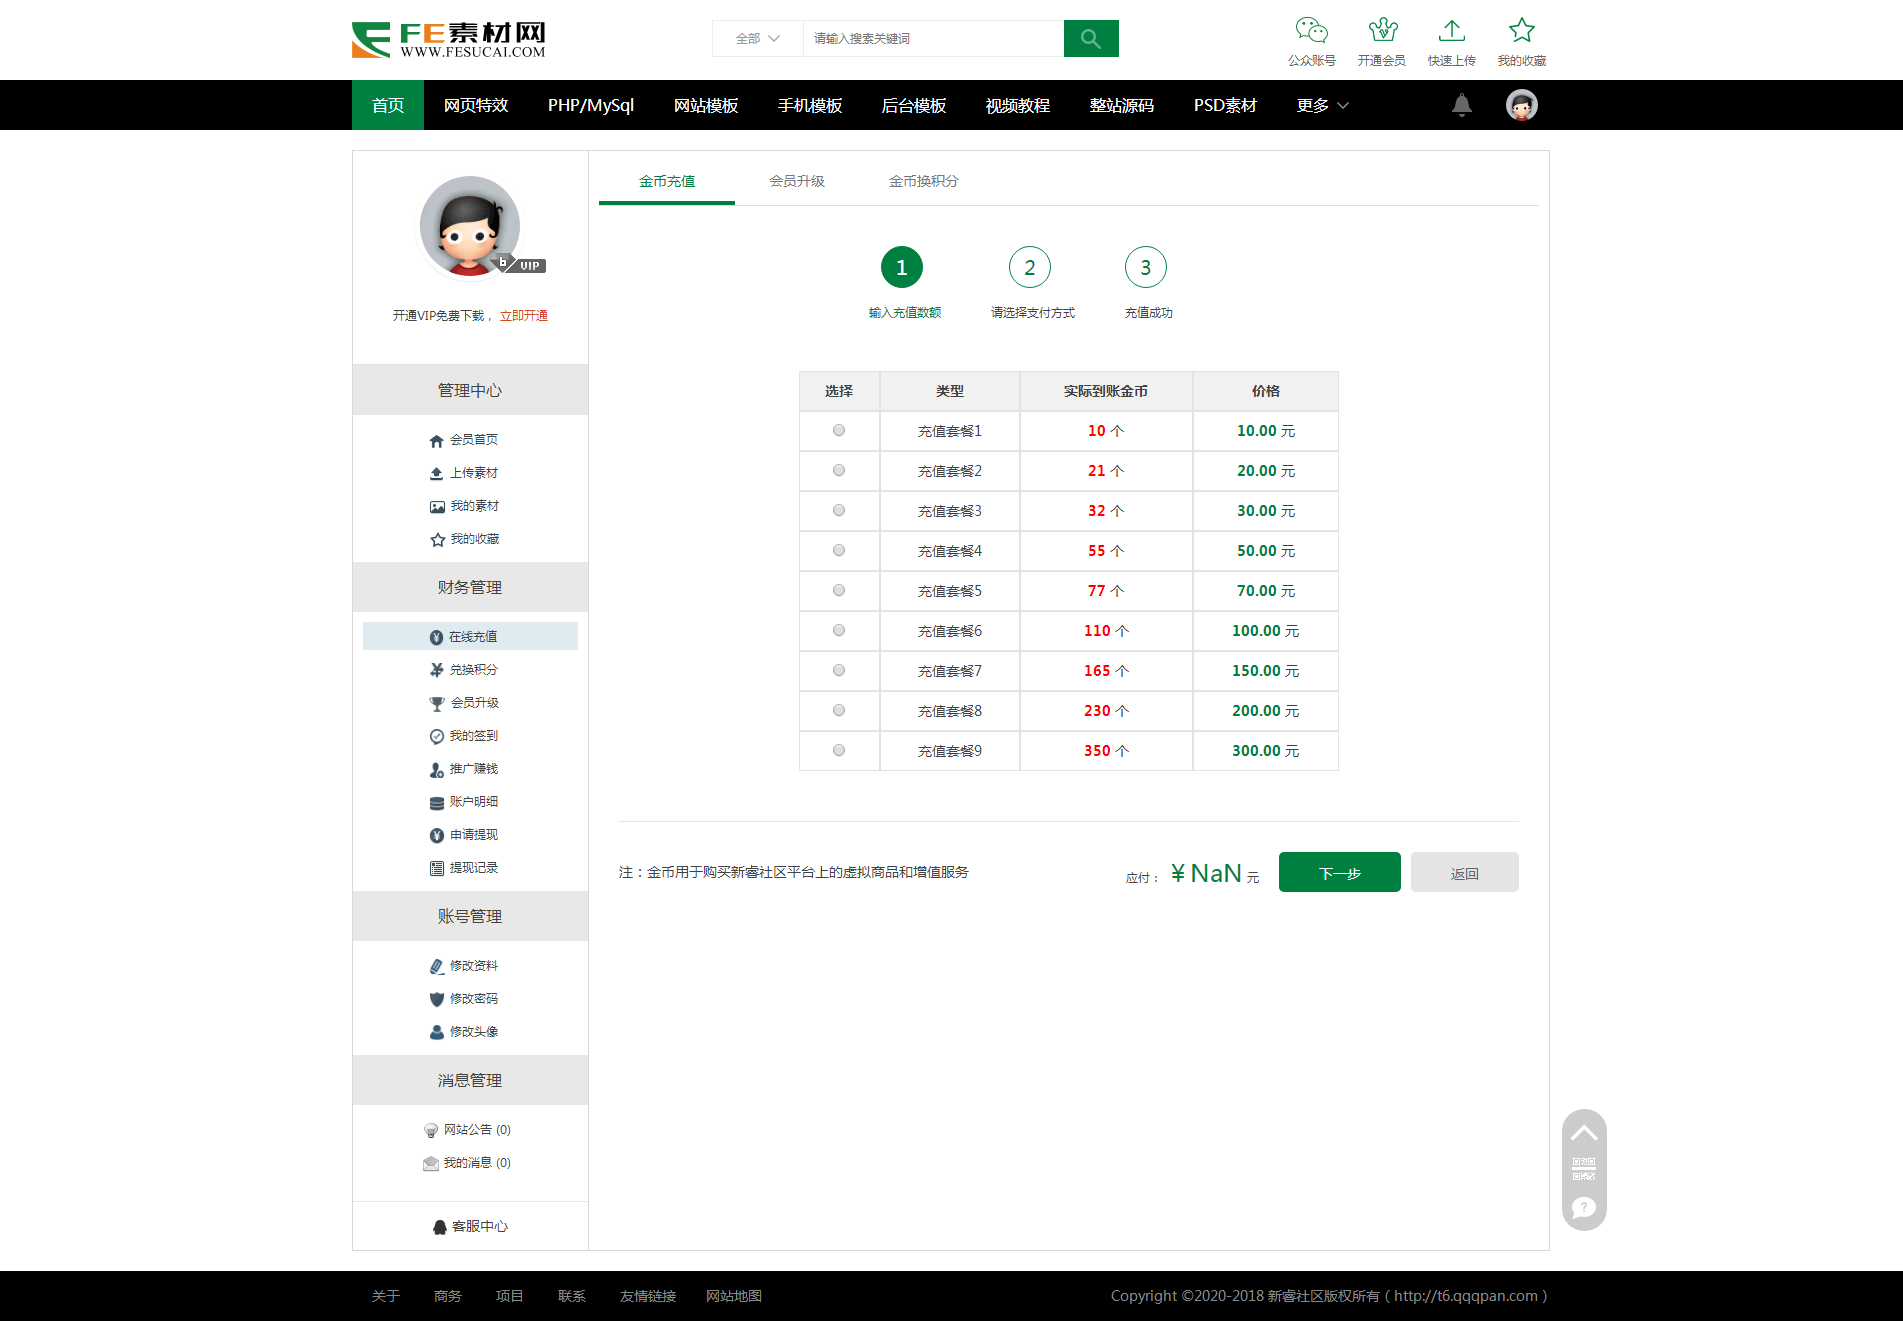Click the notification bell icon
The image size is (1903, 1321).
(1461, 105)
